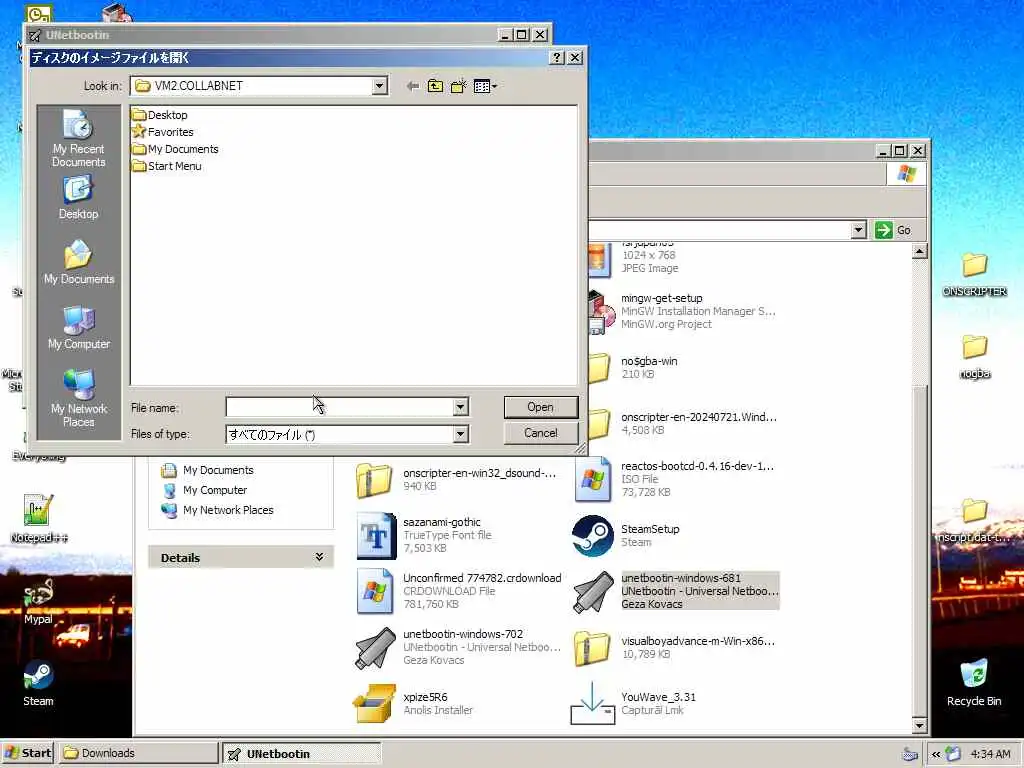Select SteamSetup installer icon

(x=593, y=536)
